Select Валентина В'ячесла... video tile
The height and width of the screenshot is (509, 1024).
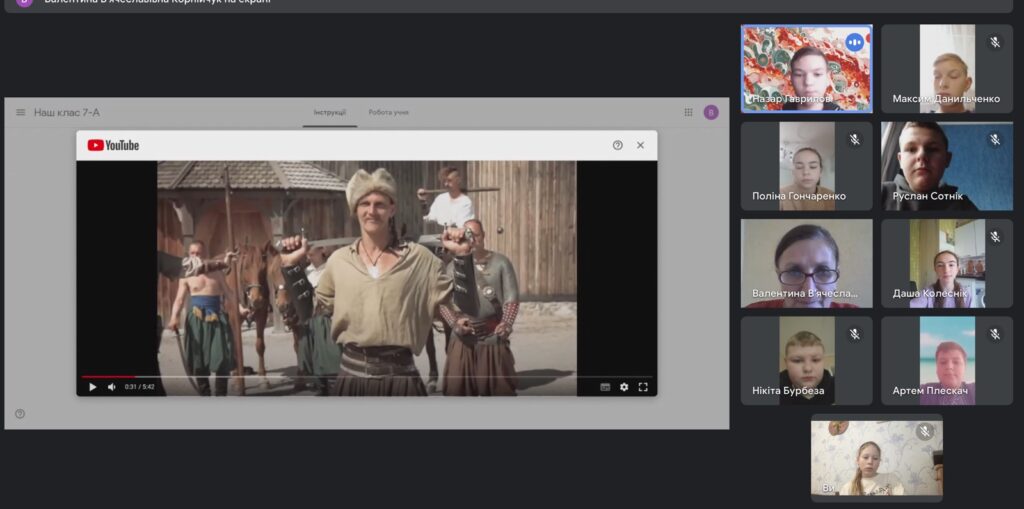click(x=807, y=263)
